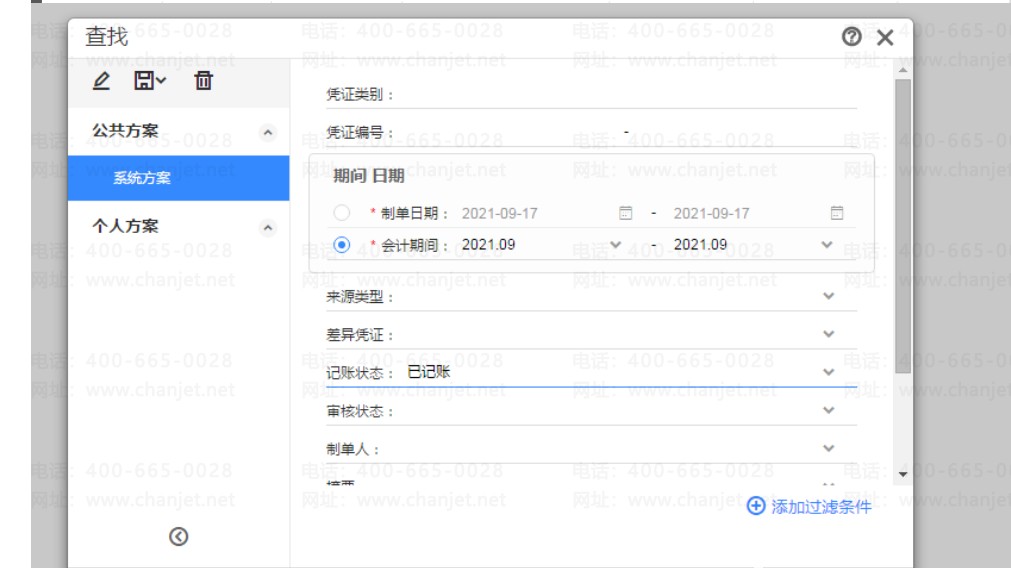Image resolution: width=1011 pixels, height=568 pixels.
Task: Expand the 差异凭证 dropdown
Action: coord(829,334)
